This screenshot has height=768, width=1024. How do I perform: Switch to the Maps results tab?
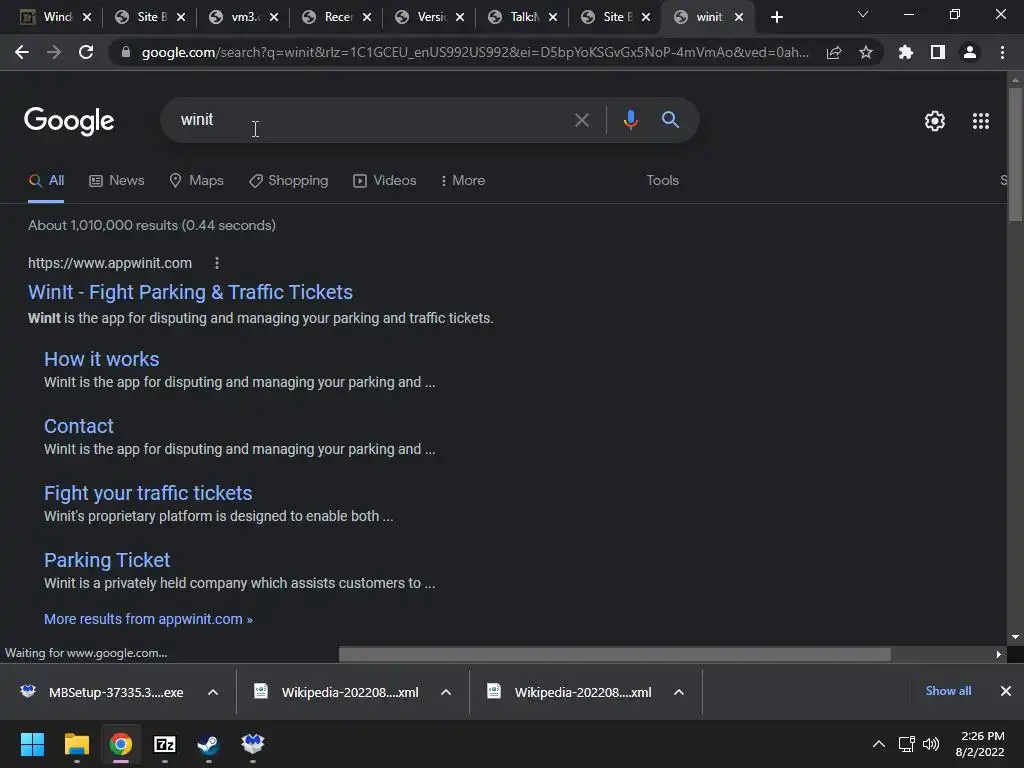coord(197,180)
